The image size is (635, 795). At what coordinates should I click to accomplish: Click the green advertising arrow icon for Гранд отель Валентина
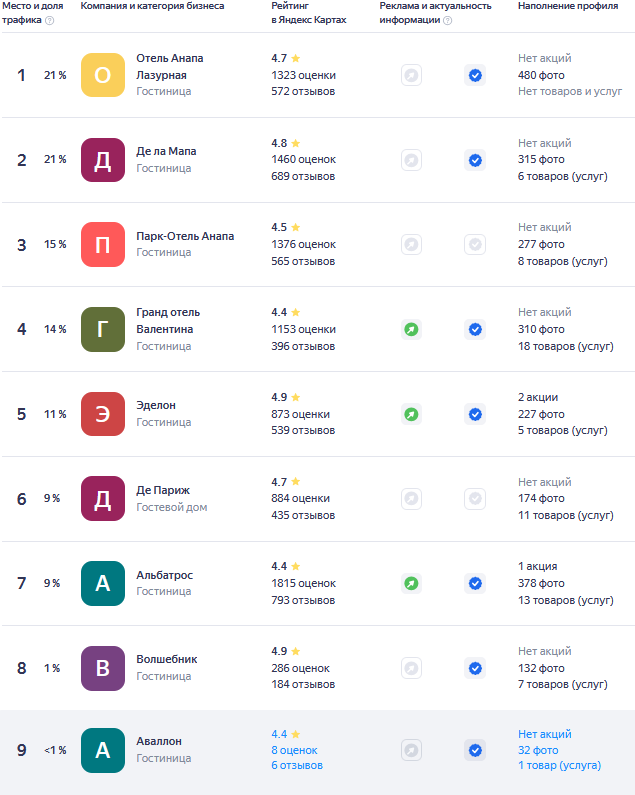point(411,330)
